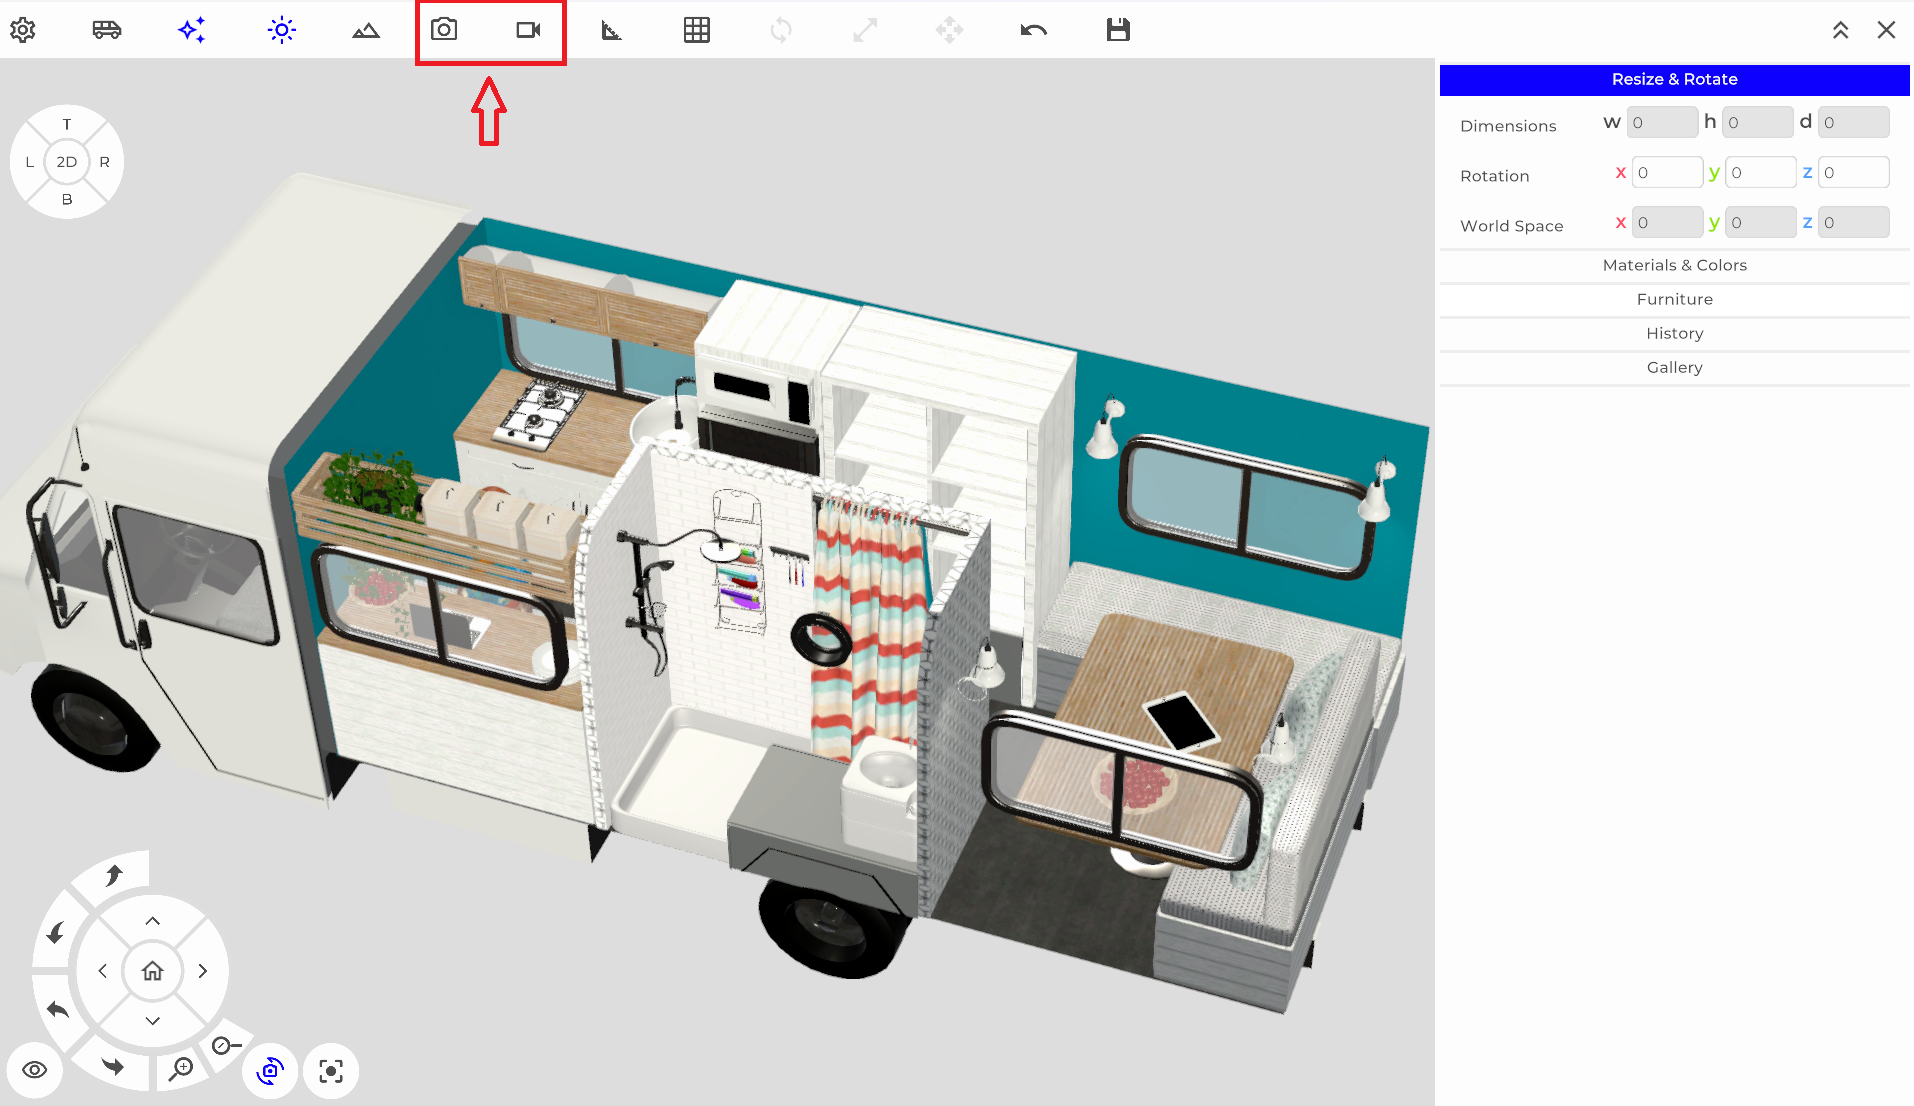Click the World Space y field
The width and height of the screenshot is (1914, 1106).
1761,222
